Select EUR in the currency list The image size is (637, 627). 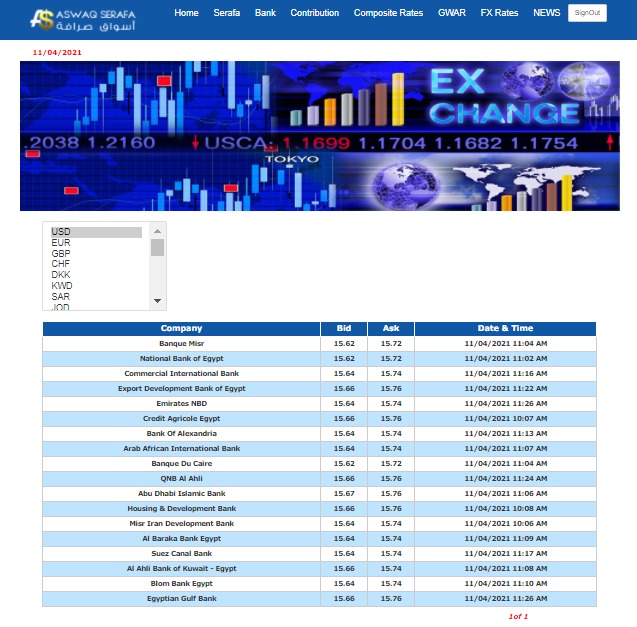(x=96, y=243)
